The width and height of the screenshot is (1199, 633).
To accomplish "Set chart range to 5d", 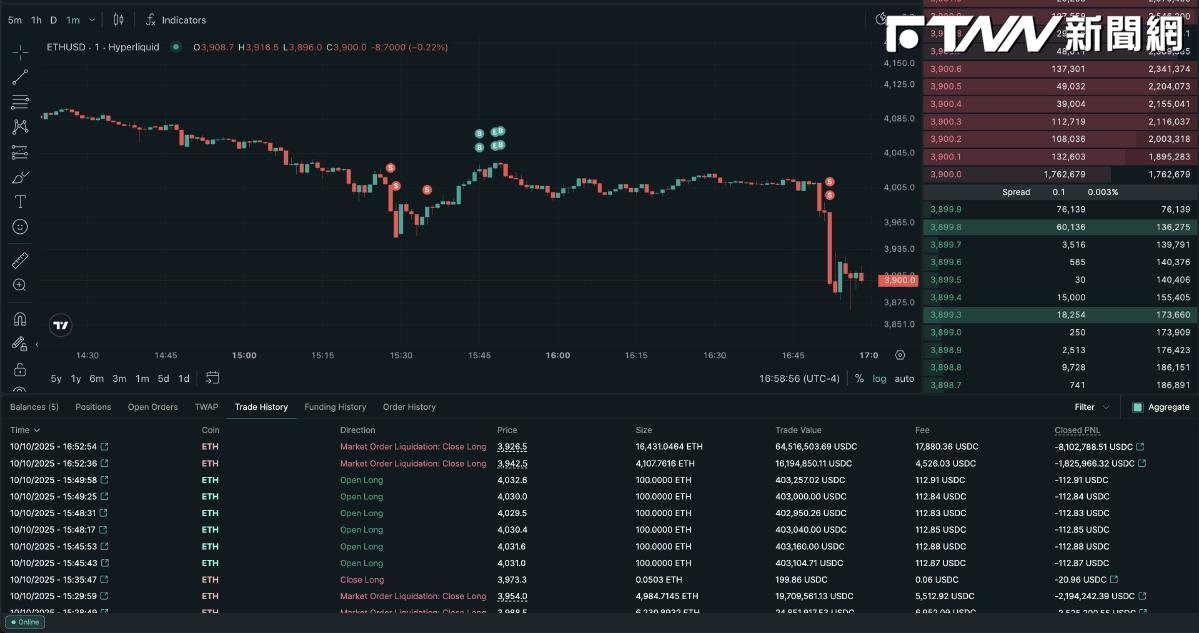I will 164,378.
